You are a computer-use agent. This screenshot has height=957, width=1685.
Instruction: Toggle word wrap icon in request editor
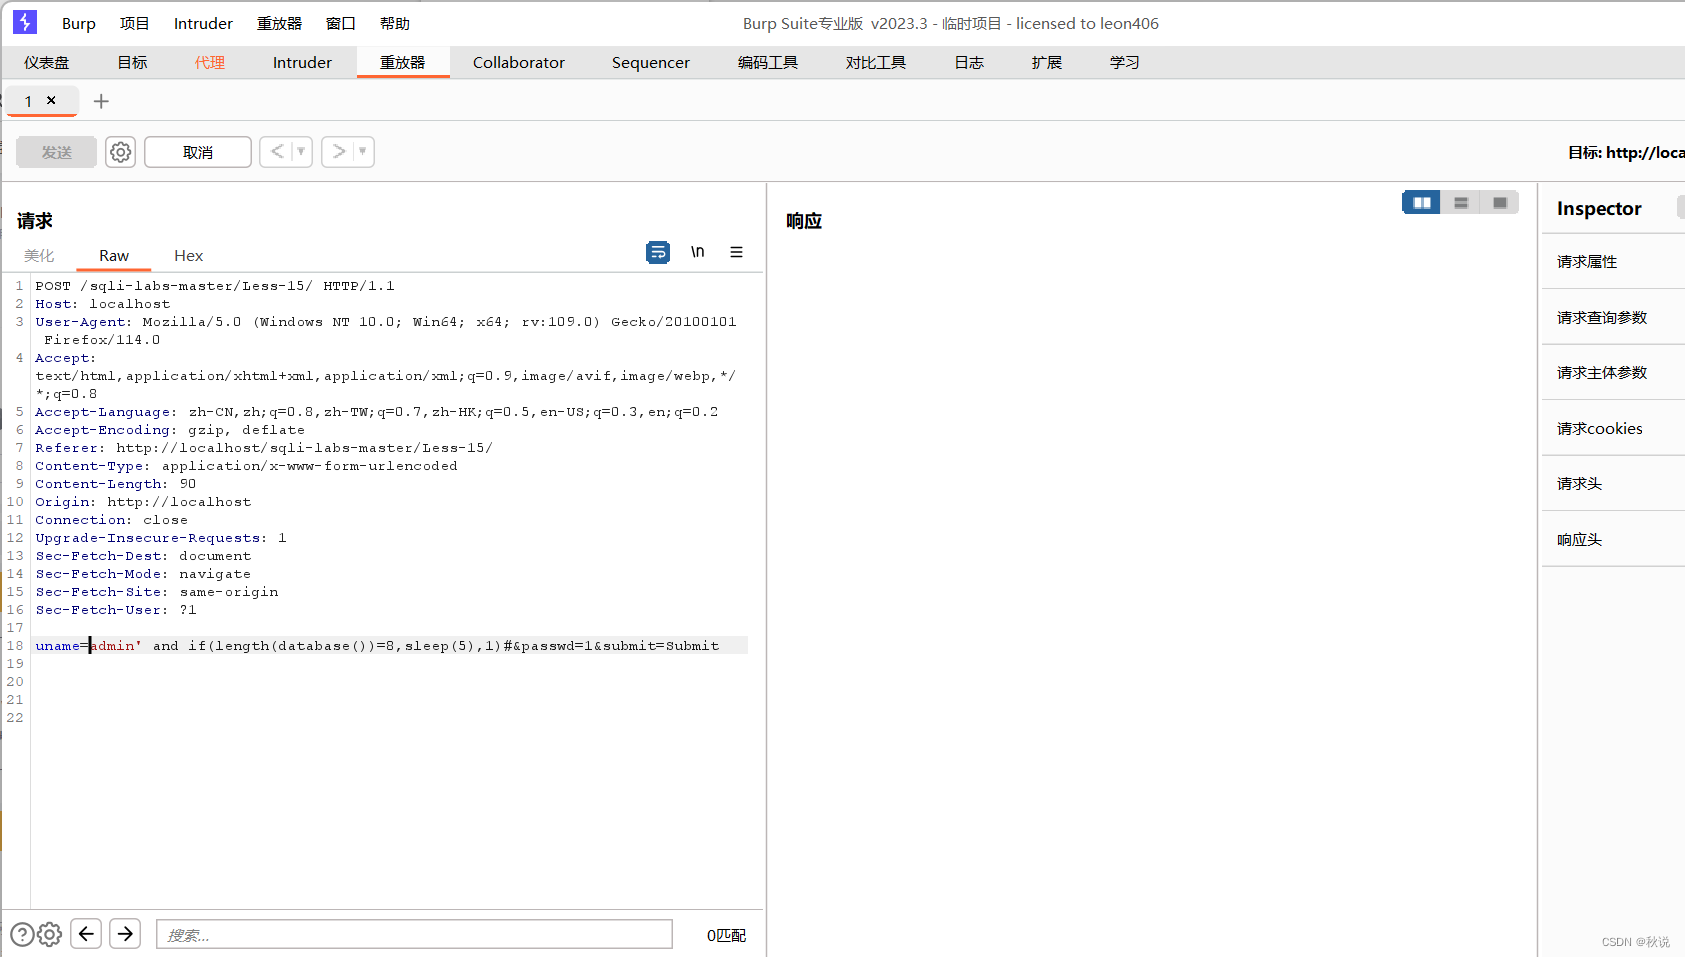[658, 253]
